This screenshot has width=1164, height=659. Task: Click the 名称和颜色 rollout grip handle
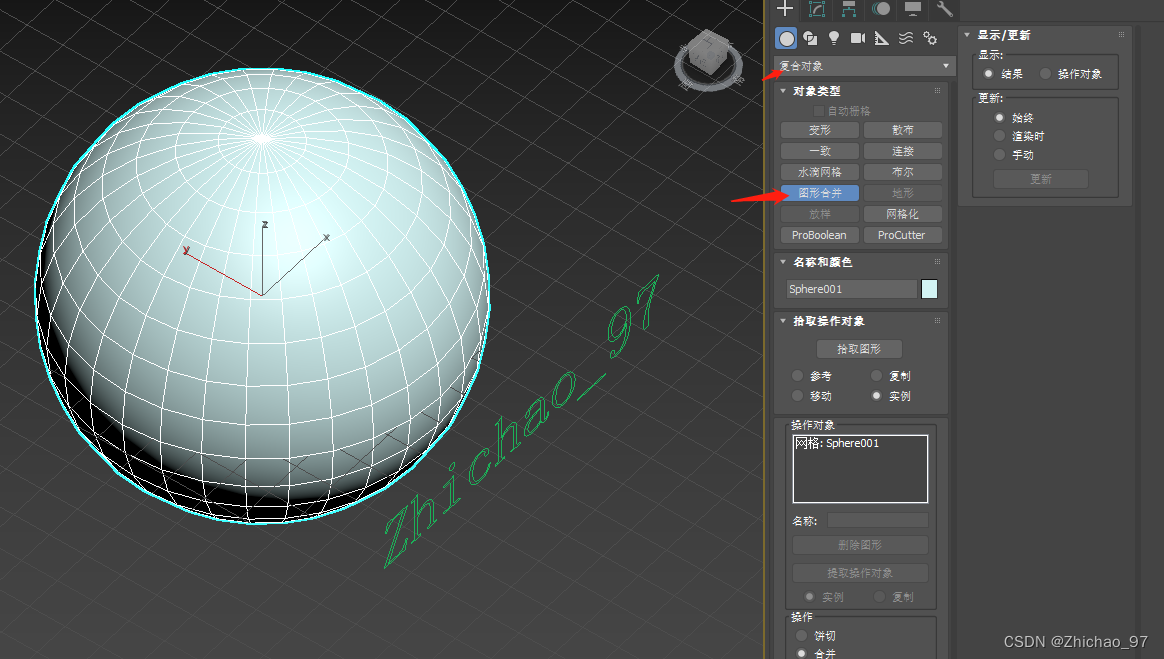point(938,262)
